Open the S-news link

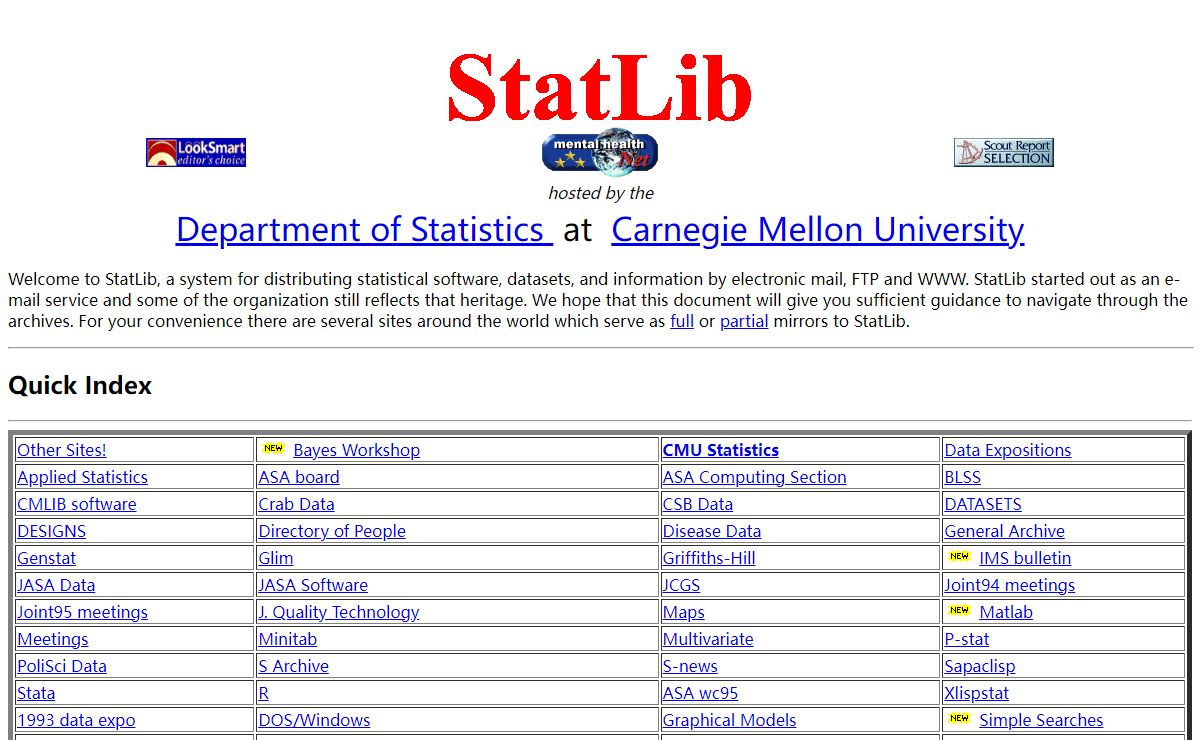(690, 666)
